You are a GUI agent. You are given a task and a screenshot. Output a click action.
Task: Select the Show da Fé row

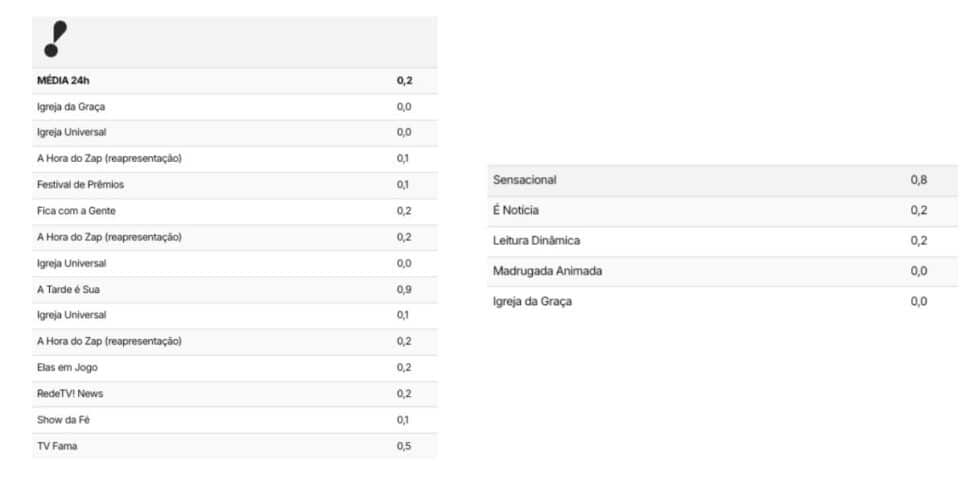(x=235, y=420)
